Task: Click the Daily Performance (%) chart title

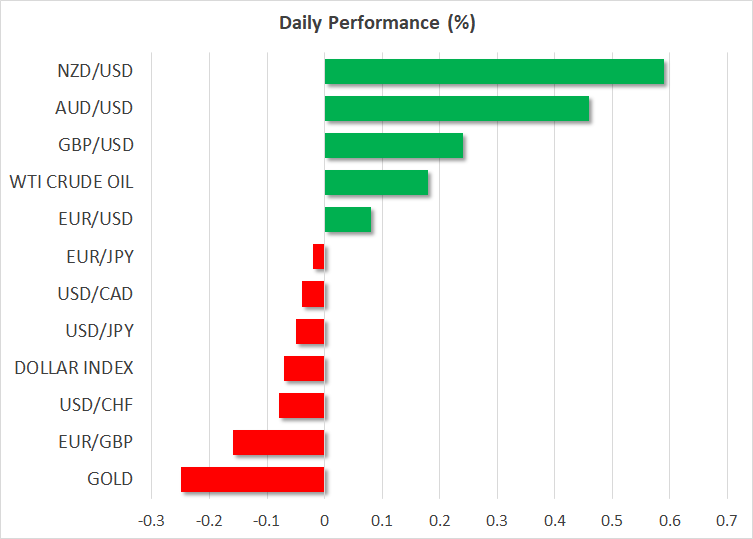Action: pyautogui.click(x=376, y=23)
